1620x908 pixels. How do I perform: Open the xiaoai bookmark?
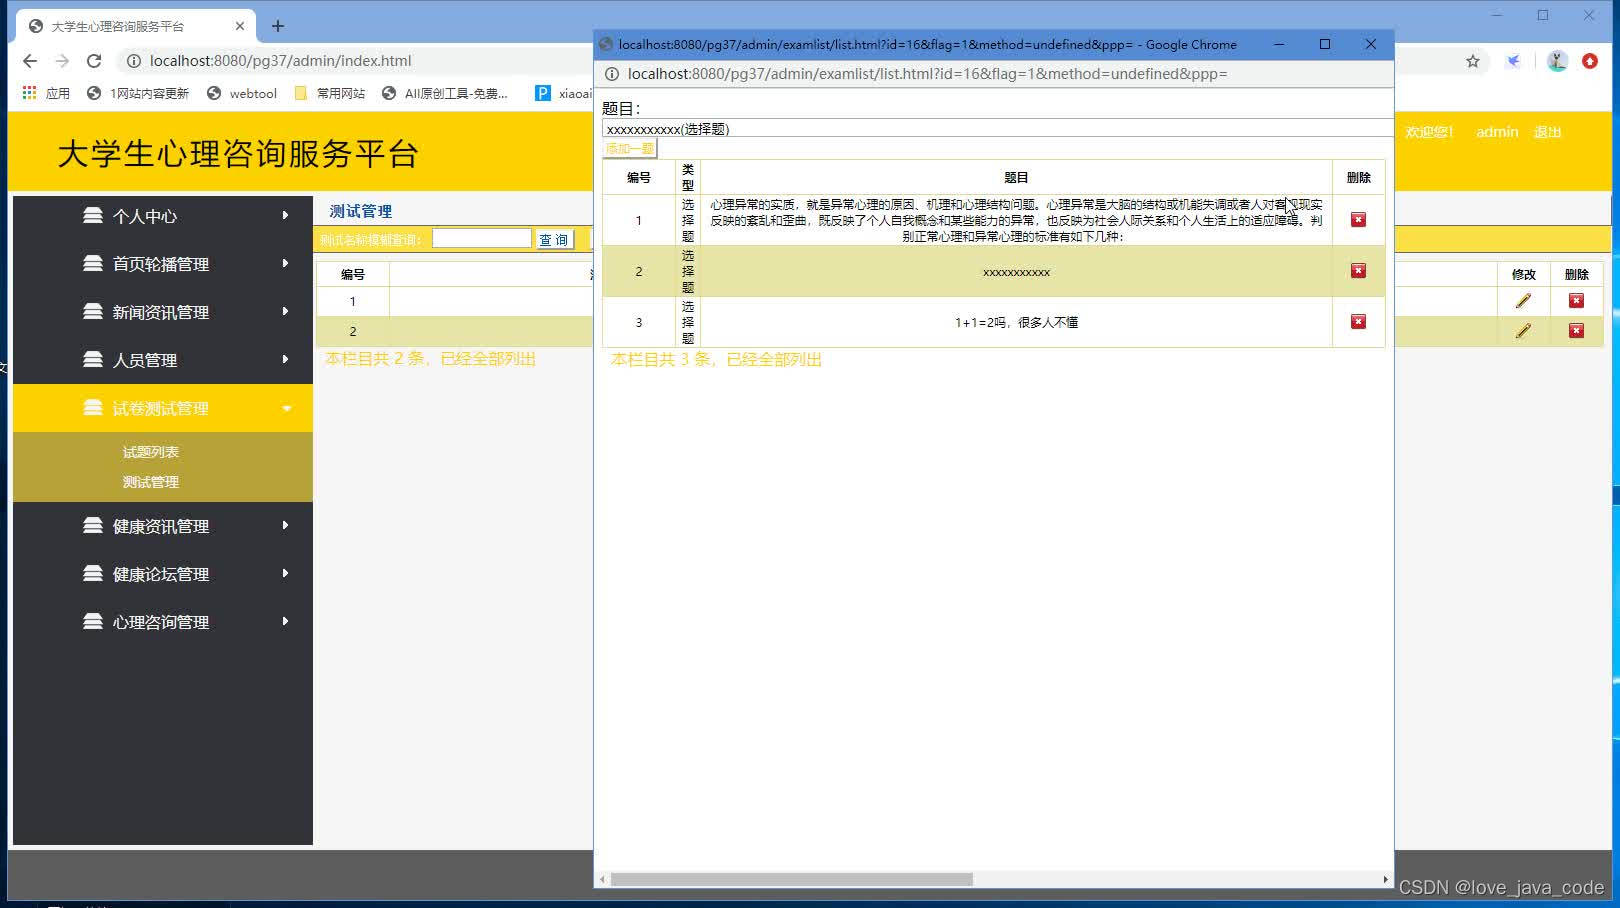pyautogui.click(x=564, y=93)
